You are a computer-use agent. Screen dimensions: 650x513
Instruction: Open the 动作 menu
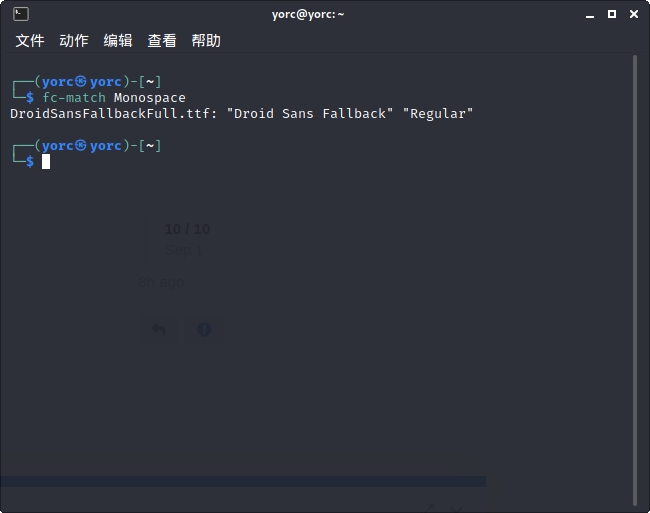pyautogui.click(x=74, y=41)
